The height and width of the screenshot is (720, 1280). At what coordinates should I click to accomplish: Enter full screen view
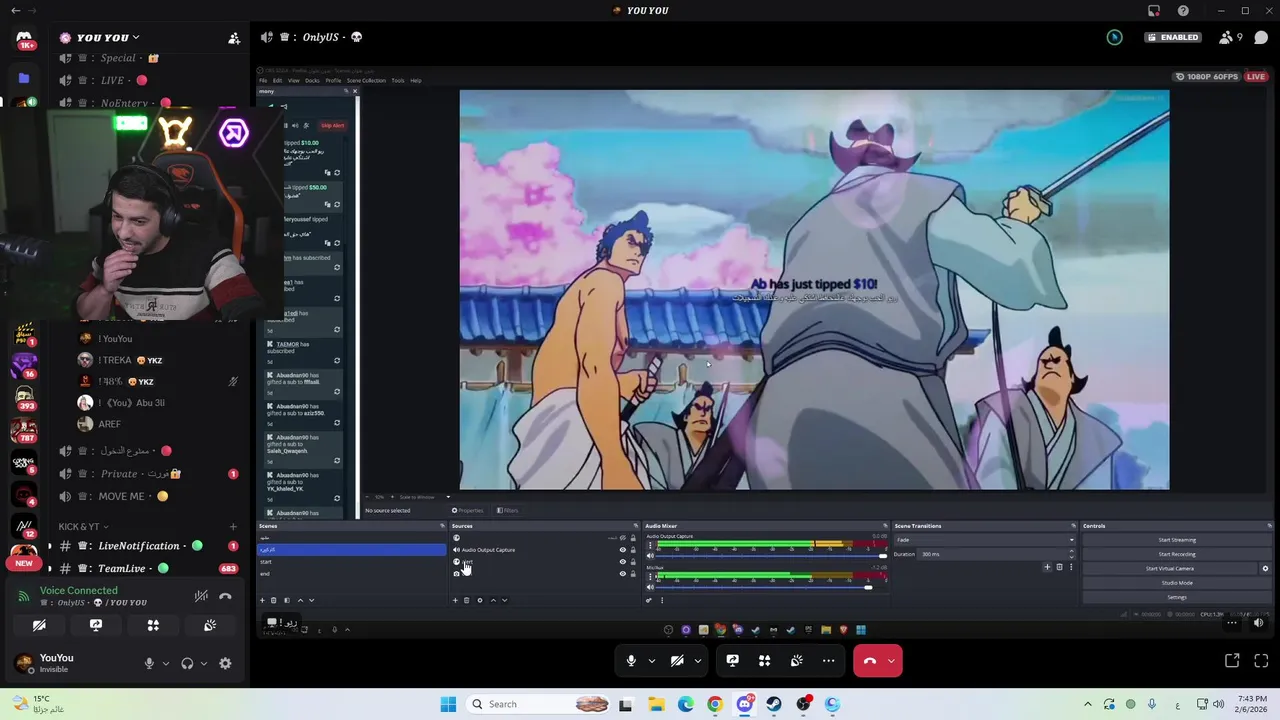pyautogui.click(x=1261, y=660)
